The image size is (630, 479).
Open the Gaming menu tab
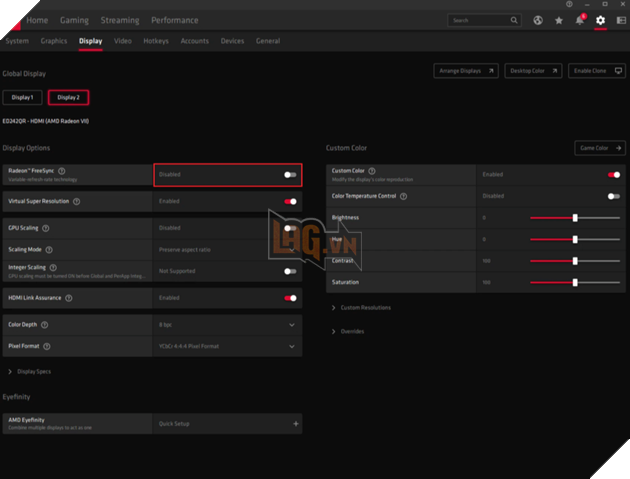[x=74, y=20]
